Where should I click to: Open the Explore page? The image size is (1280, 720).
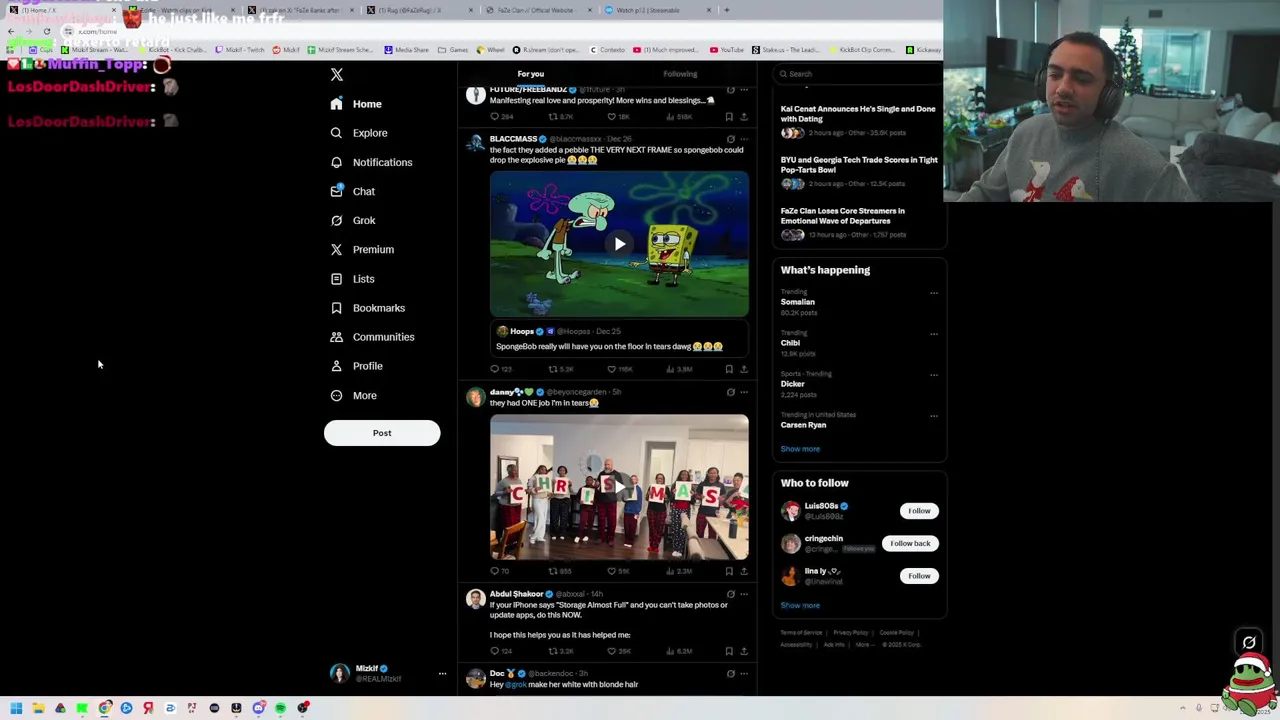pyautogui.click(x=359, y=133)
